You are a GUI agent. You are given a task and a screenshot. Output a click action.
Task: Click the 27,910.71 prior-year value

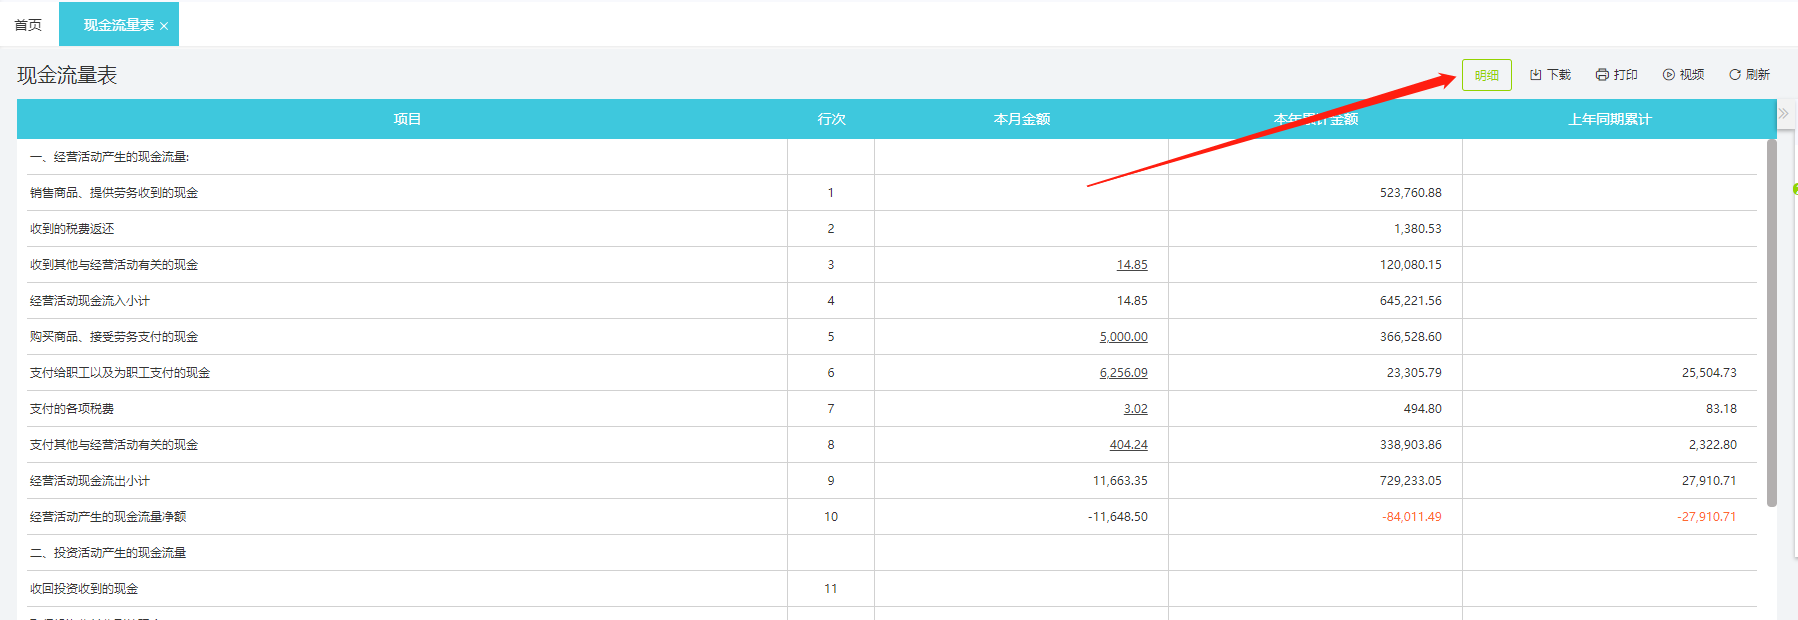pyautogui.click(x=1709, y=481)
